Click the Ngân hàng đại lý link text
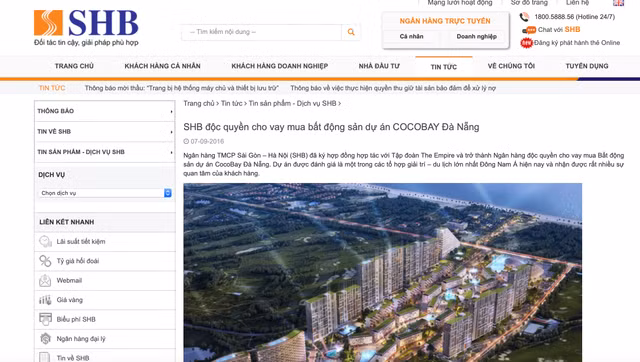640x362 pixels. [81, 339]
